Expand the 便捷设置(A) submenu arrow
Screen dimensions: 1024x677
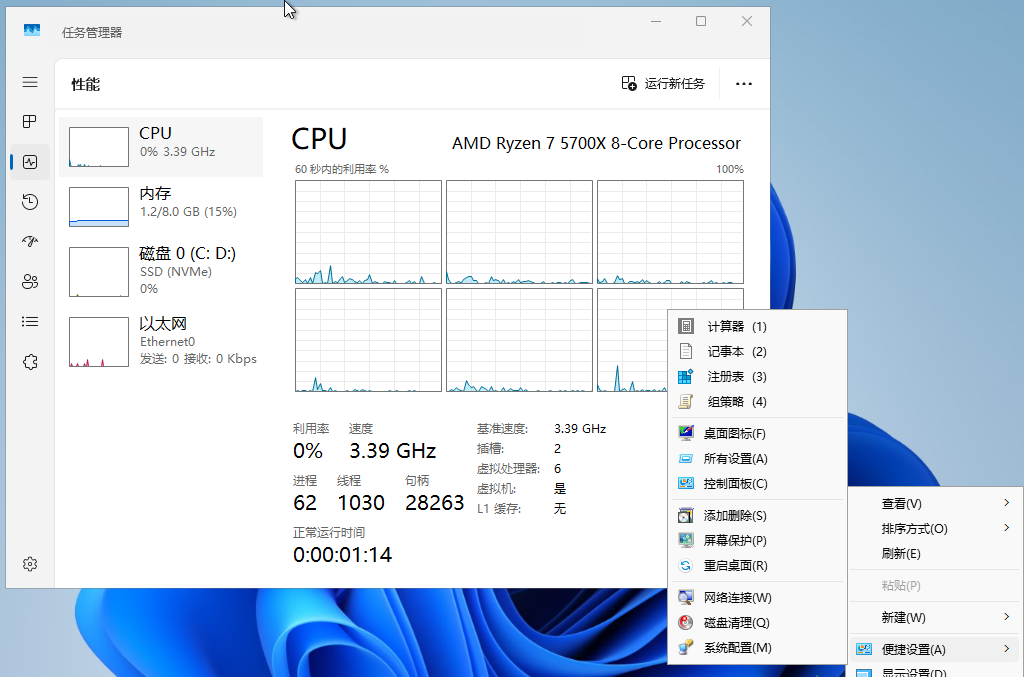coord(1006,648)
